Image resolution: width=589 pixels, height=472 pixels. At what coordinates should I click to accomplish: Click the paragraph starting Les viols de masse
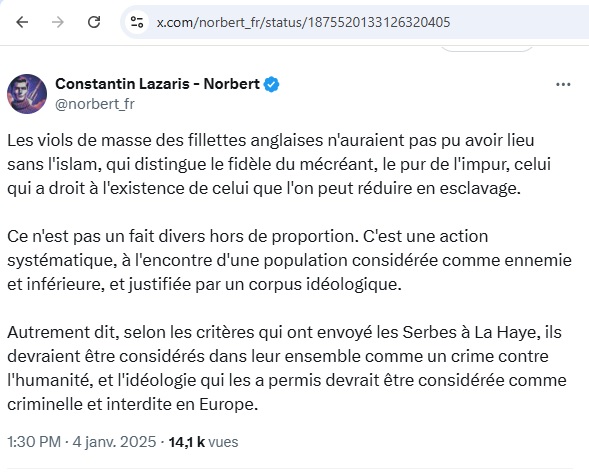click(279, 164)
